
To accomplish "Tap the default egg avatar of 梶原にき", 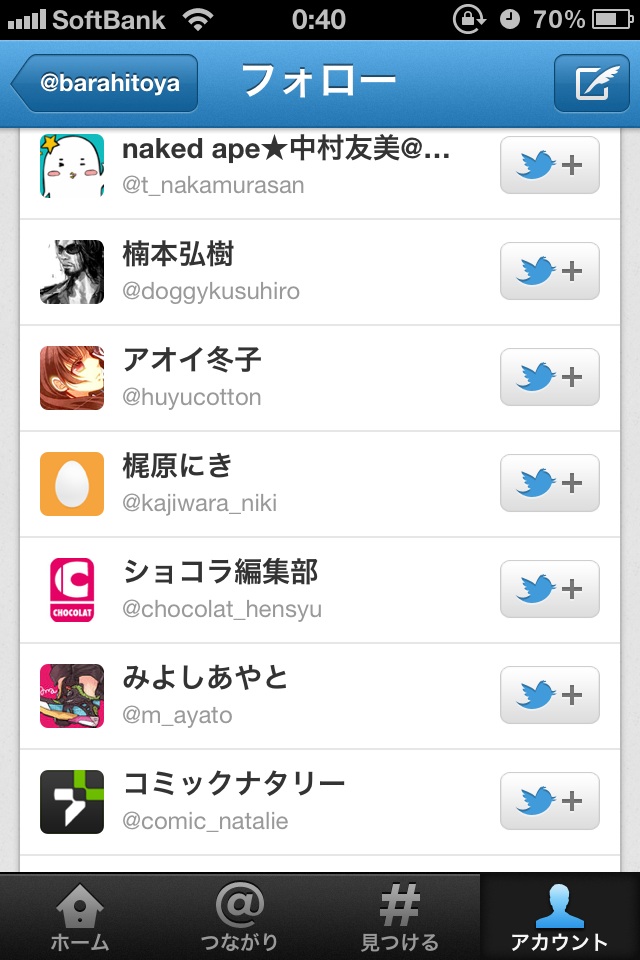I will pos(72,484).
